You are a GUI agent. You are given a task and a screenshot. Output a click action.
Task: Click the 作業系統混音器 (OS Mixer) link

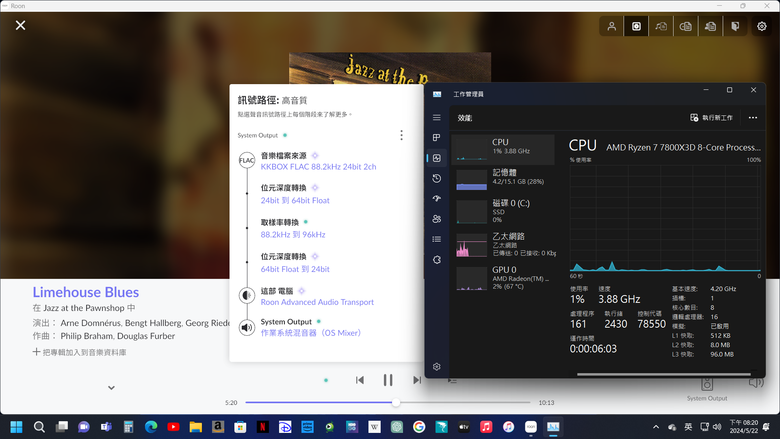point(311,333)
